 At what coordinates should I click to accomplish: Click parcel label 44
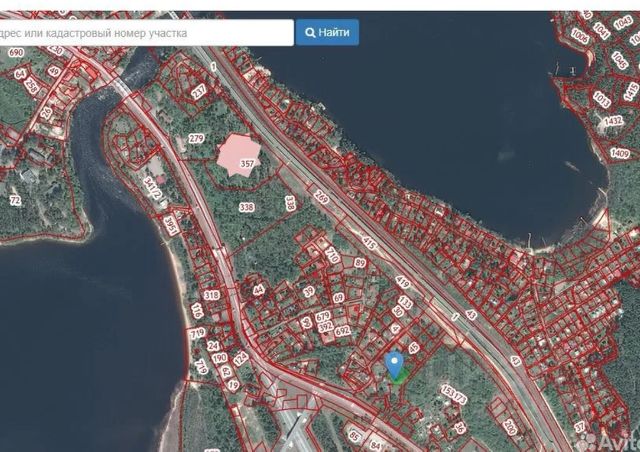(258, 290)
